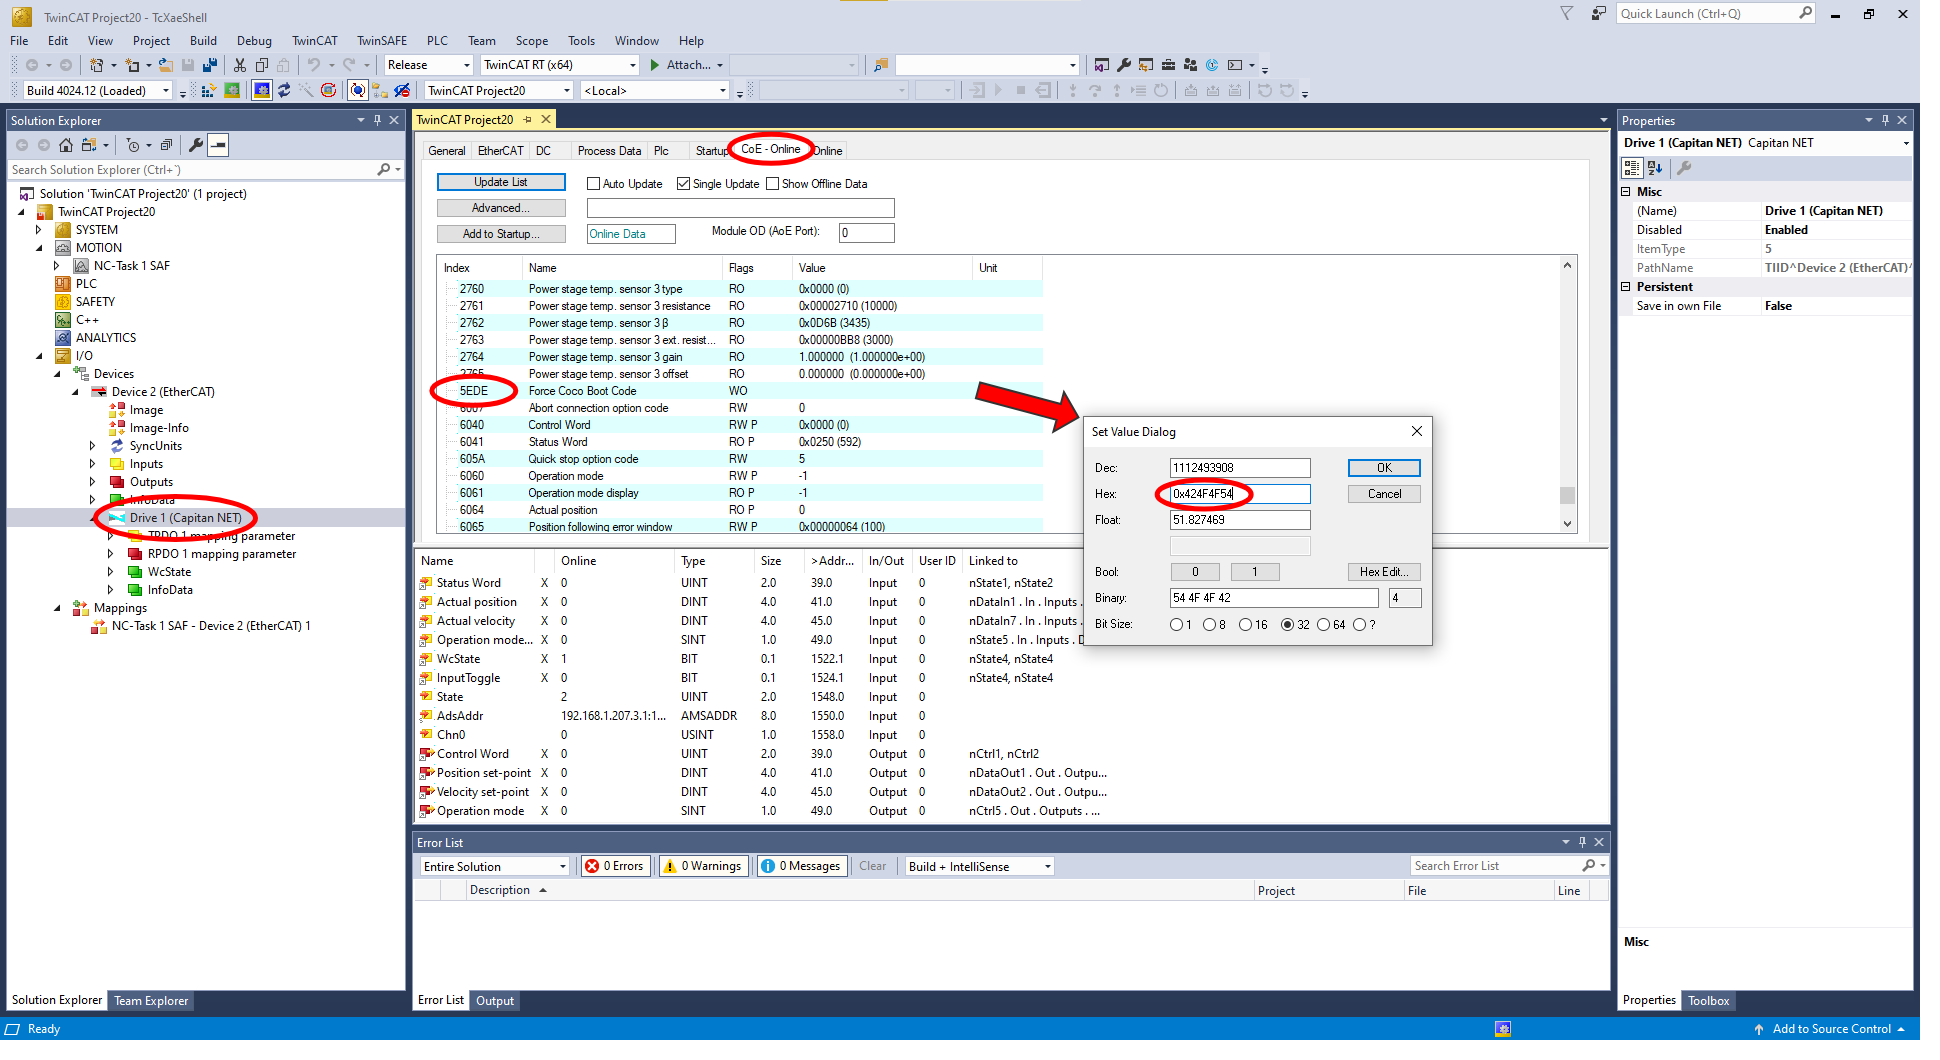Click the Home icon in Solution Explorer
Image resolution: width=1940 pixels, height=1060 pixels.
click(x=66, y=145)
